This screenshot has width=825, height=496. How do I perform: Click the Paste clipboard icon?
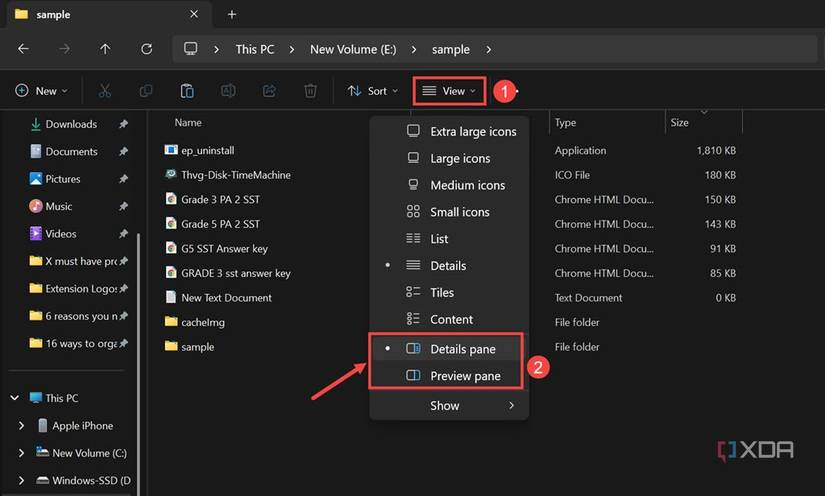click(x=187, y=91)
